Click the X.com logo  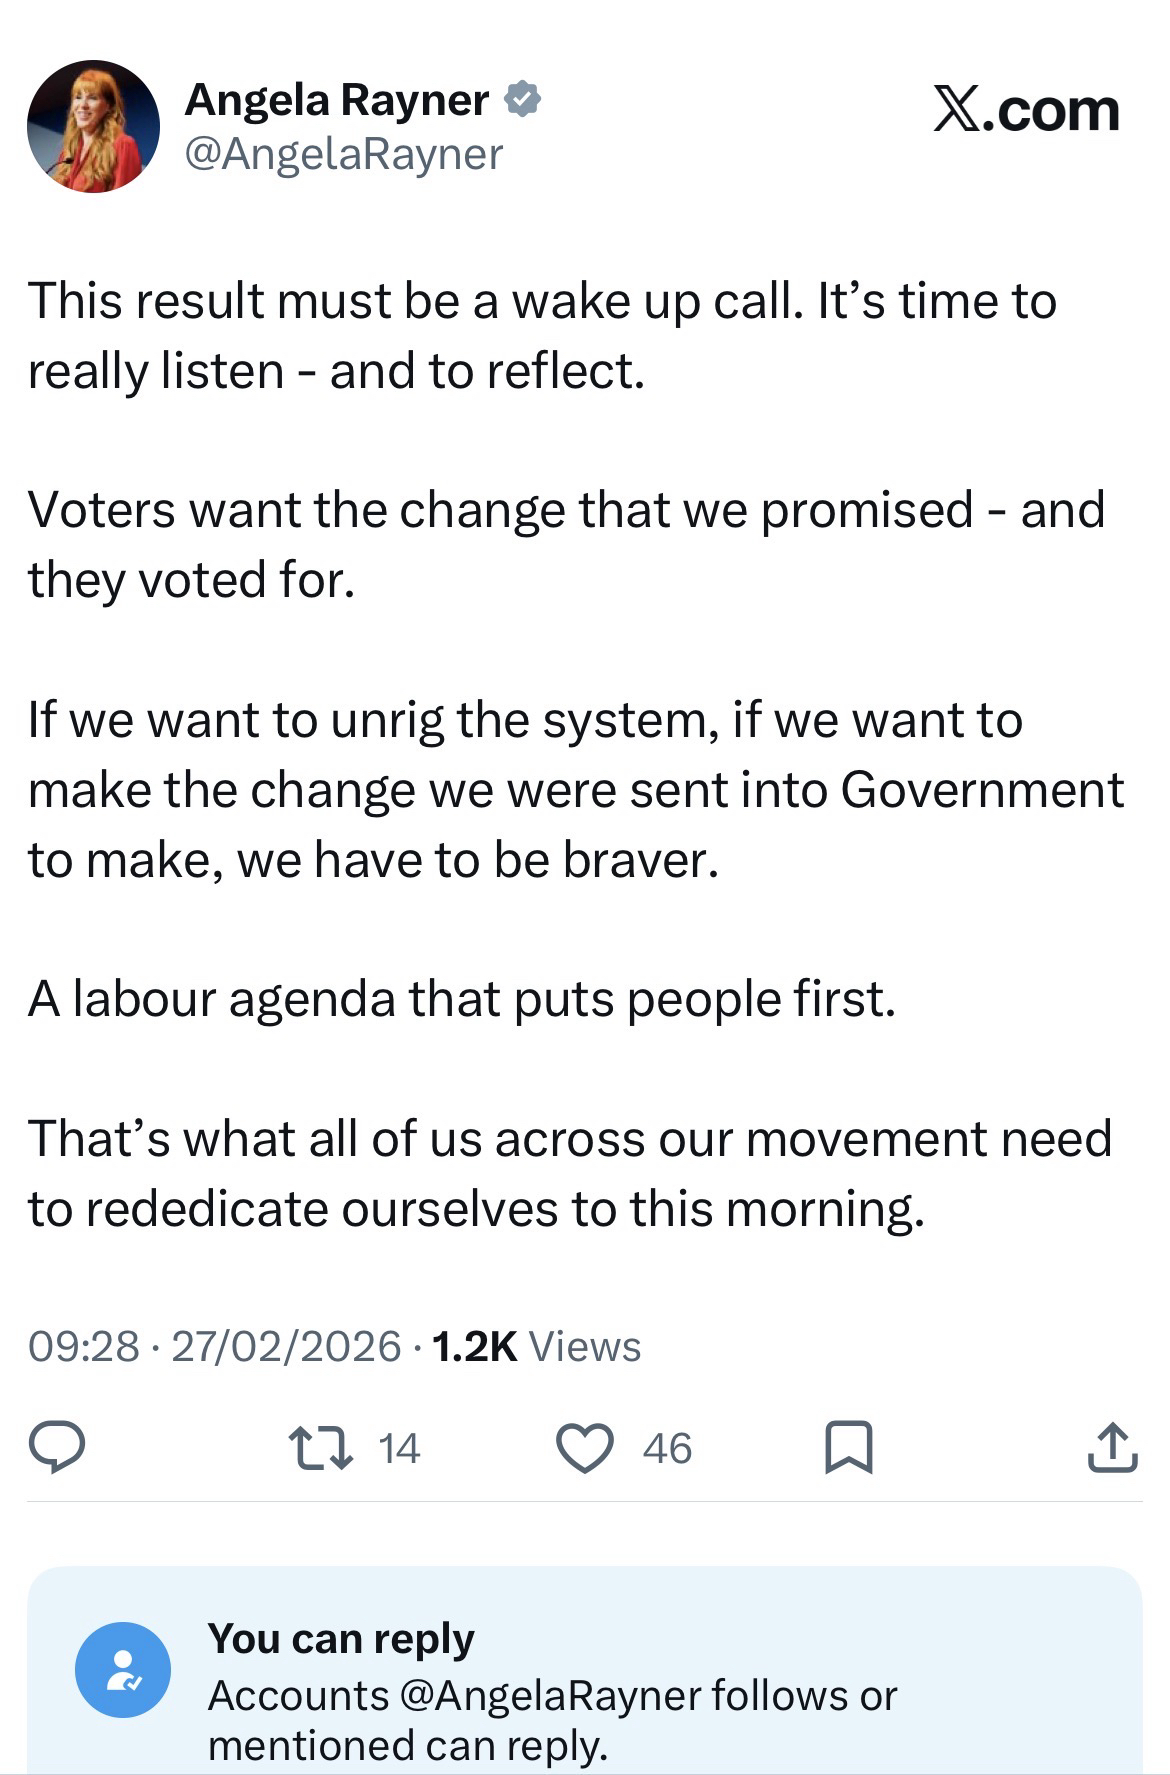click(x=1026, y=109)
